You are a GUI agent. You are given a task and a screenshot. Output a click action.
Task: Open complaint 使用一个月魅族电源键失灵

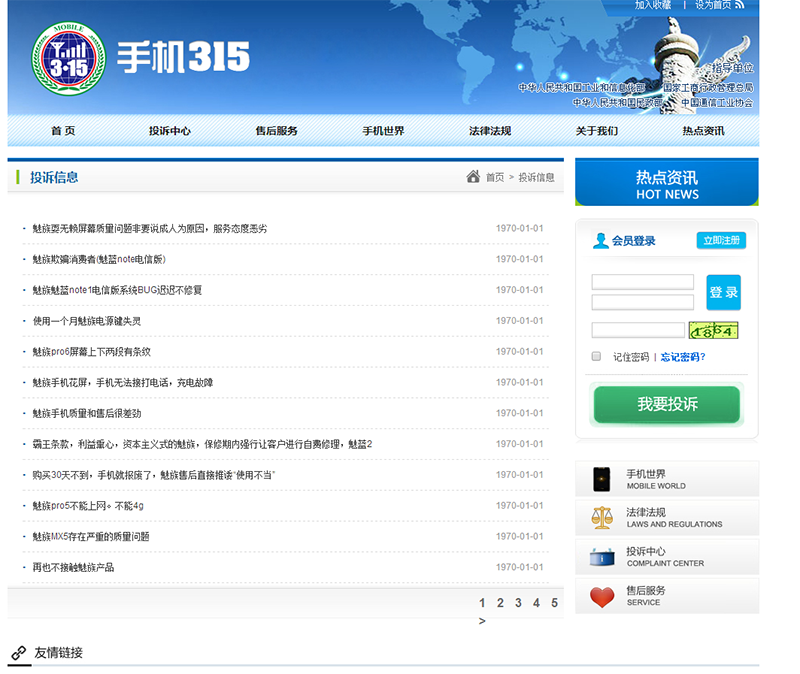click(87, 321)
